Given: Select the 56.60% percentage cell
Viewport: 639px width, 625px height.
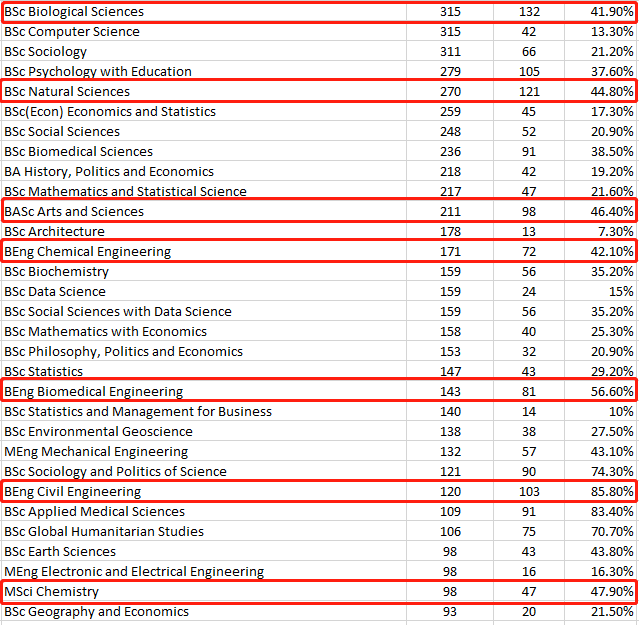Looking at the screenshot, I should pyautogui.click(x=600, y=391).
